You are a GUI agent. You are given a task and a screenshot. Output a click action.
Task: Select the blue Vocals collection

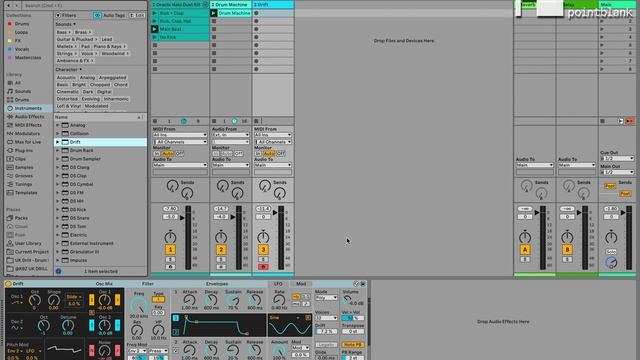[22, 49]
